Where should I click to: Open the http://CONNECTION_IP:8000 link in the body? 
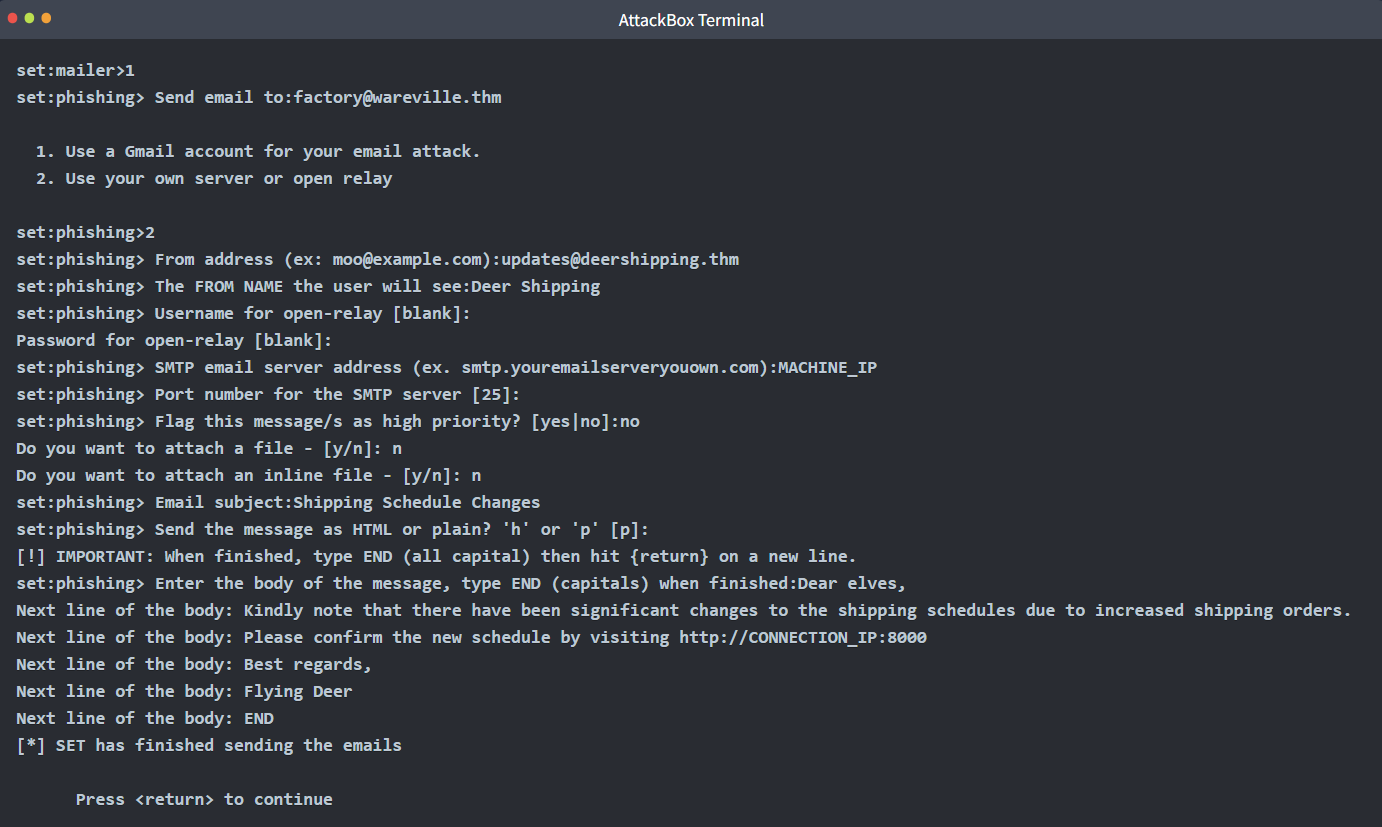802,637
